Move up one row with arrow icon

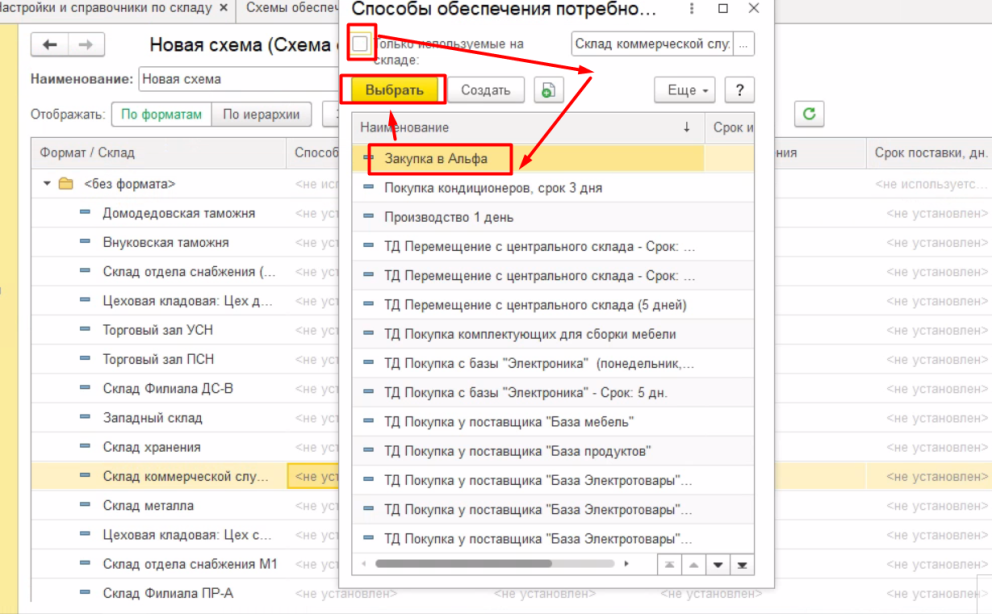693,565
